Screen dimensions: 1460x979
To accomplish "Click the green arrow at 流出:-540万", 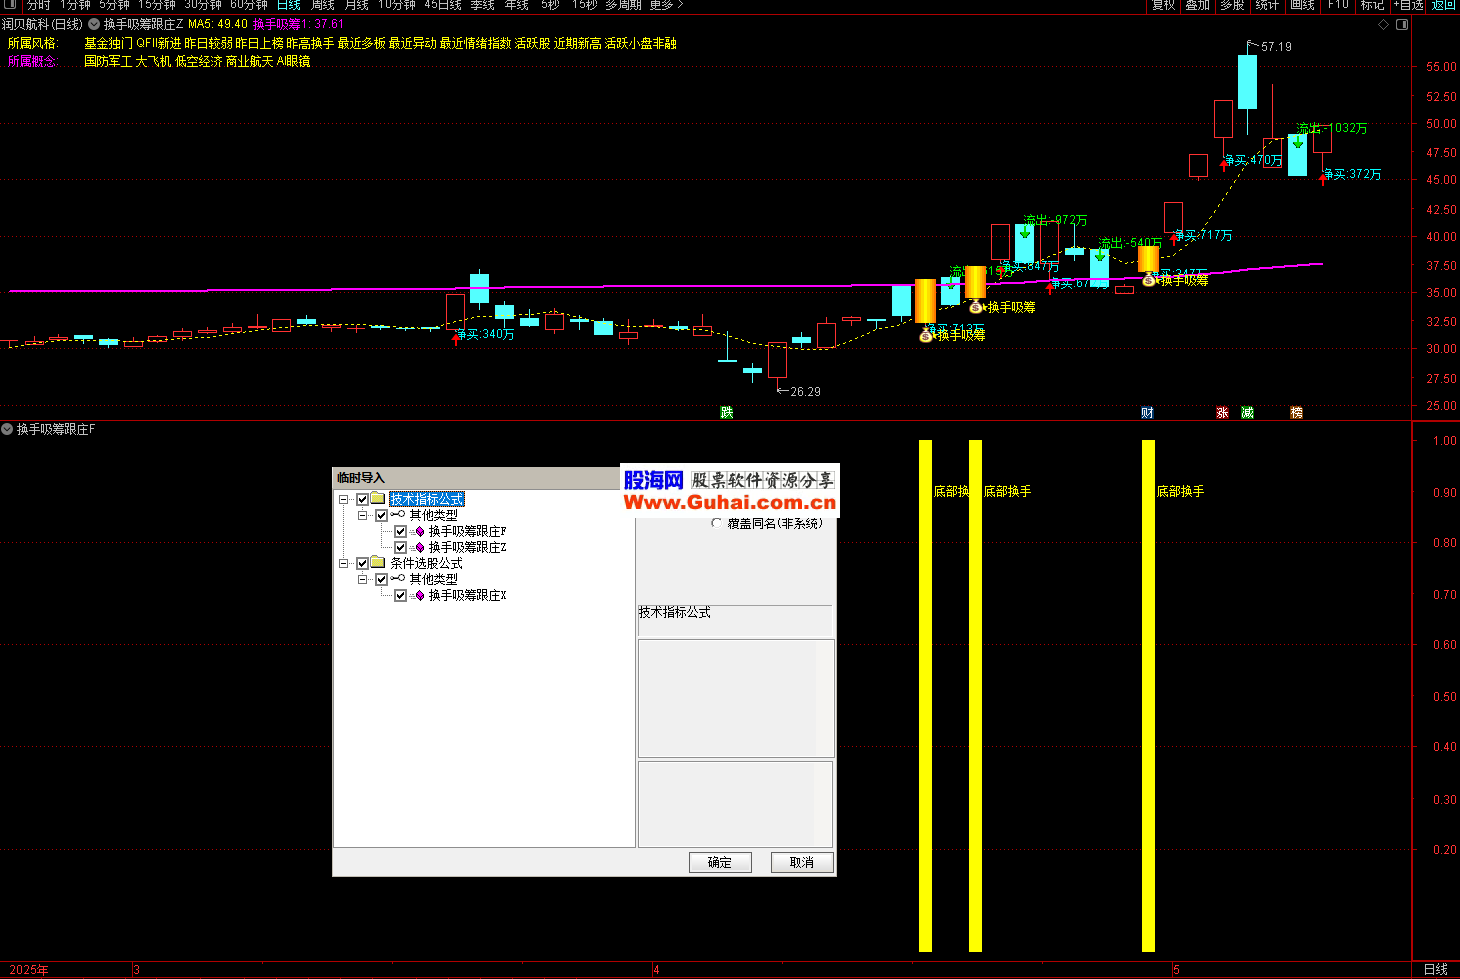I will (x=1100, y=256).
